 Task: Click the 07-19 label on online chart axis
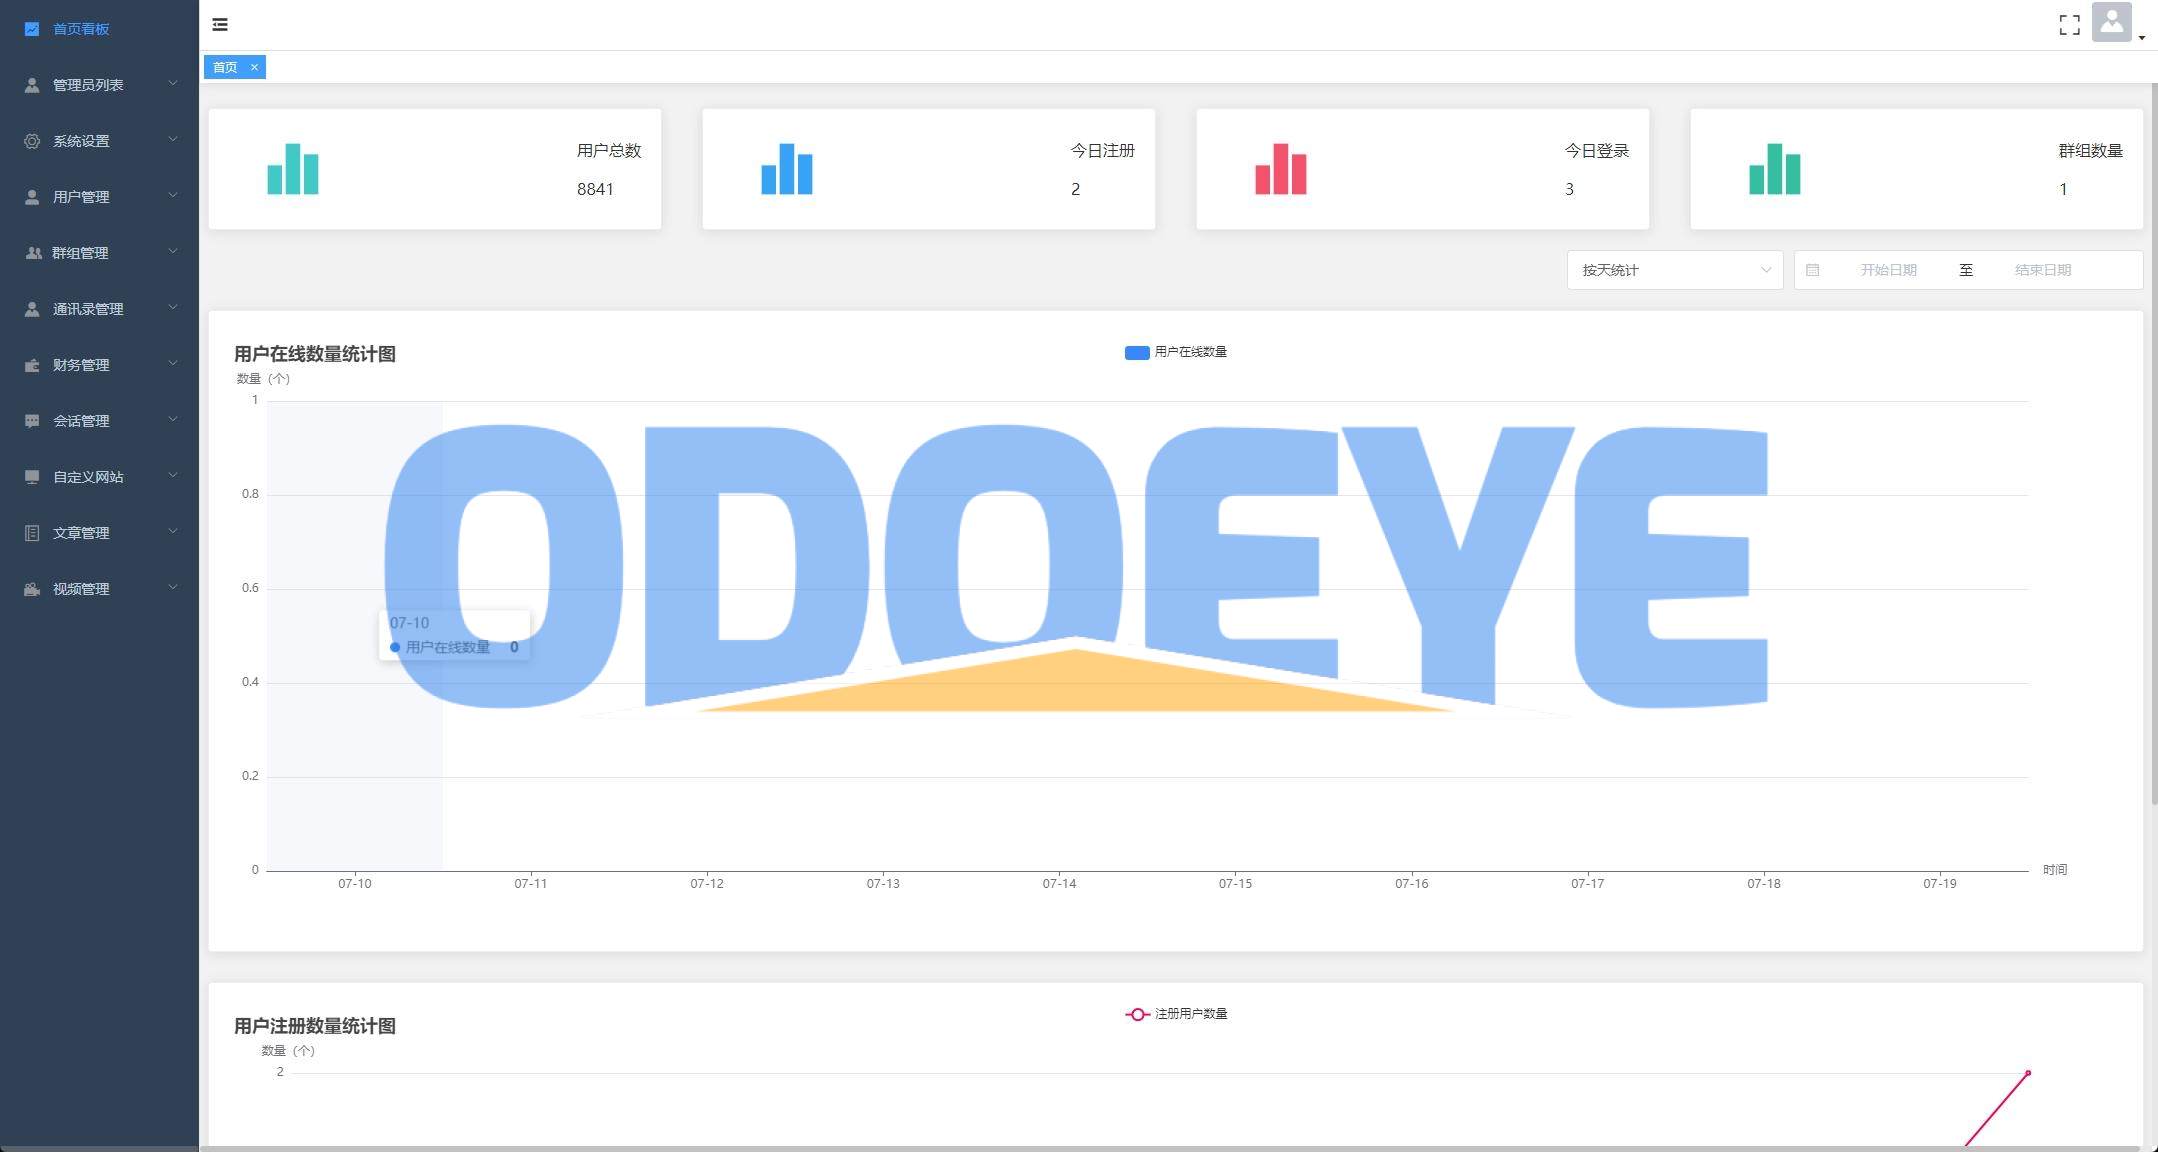[1939, 884]
